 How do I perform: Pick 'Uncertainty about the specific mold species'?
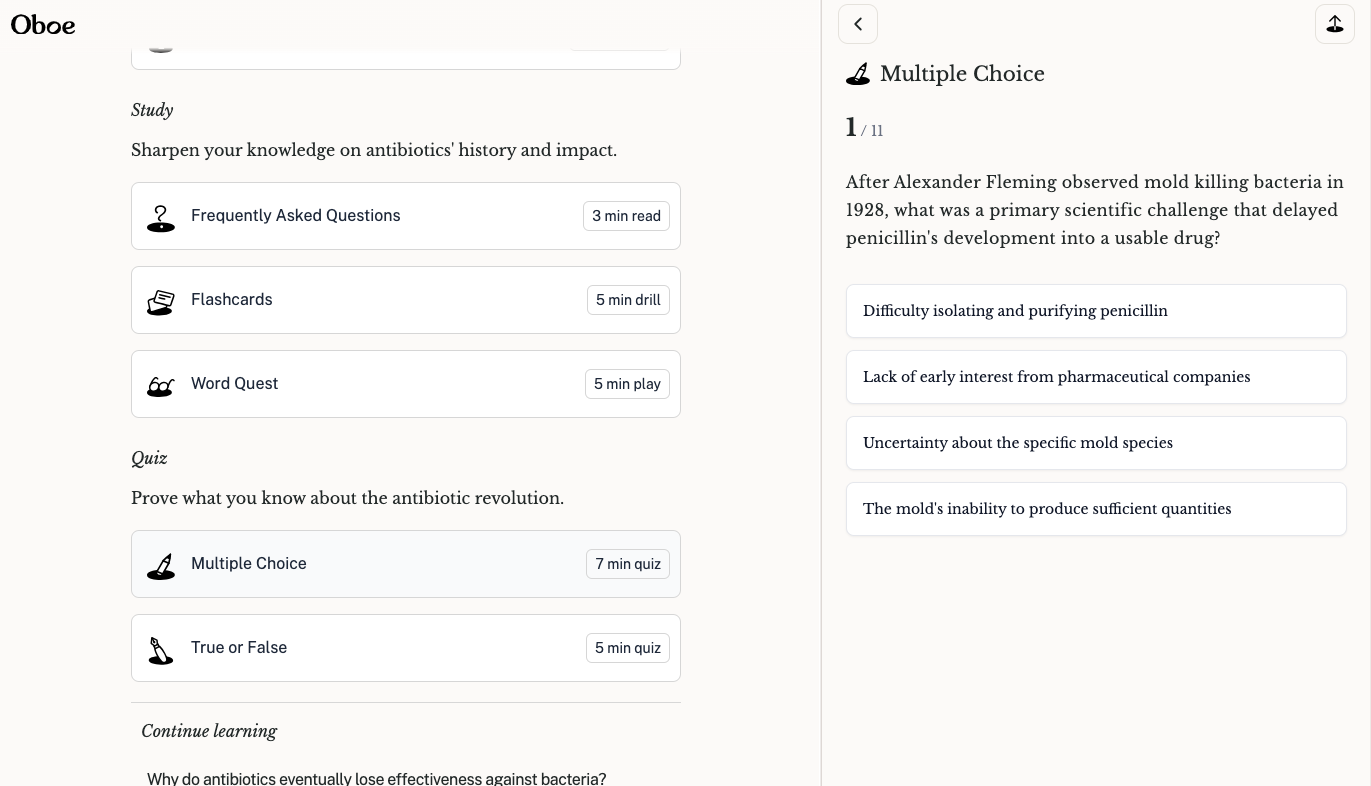[x=1096, y=443]
